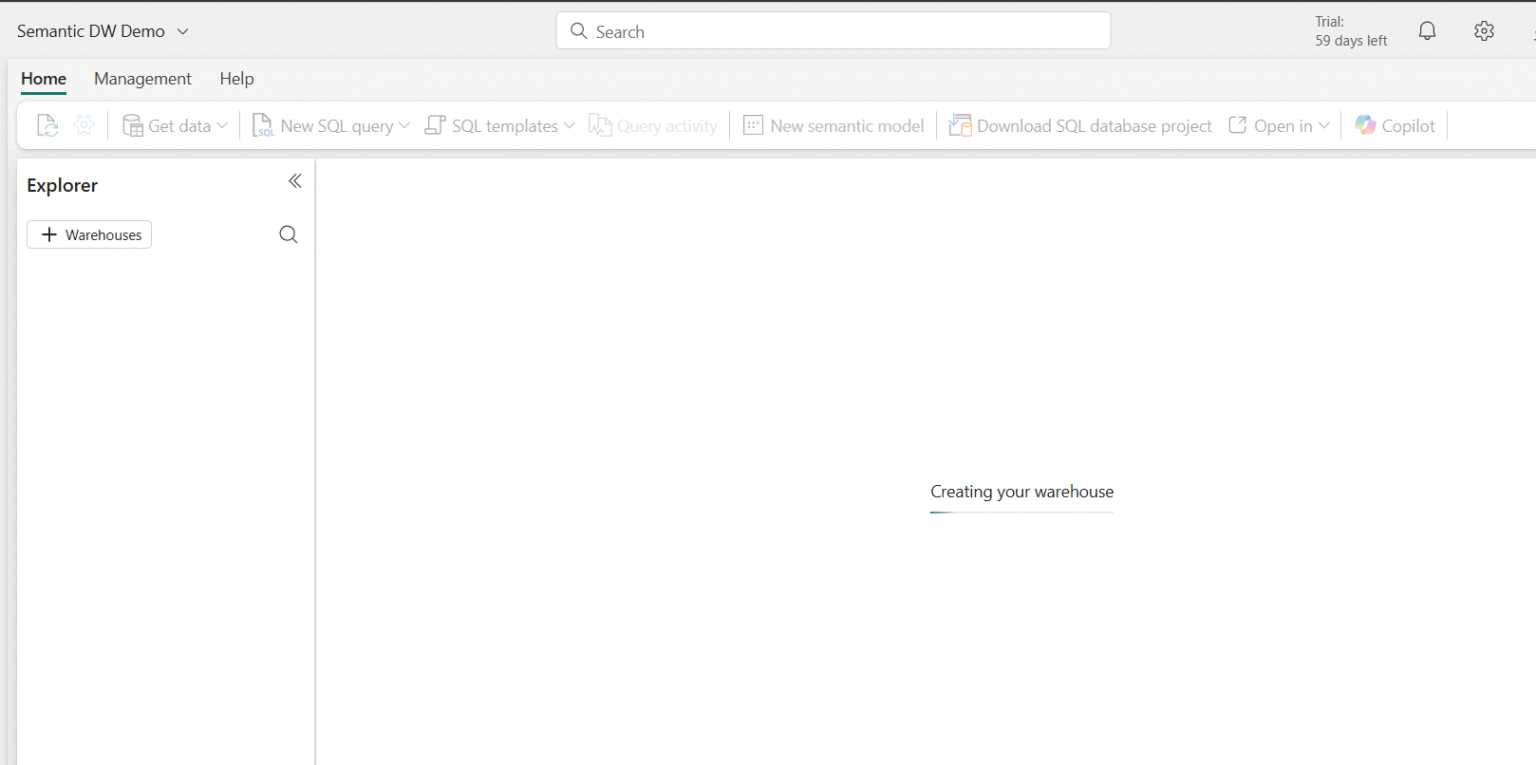Click Download SQL database project

(x=1080, y=126)
